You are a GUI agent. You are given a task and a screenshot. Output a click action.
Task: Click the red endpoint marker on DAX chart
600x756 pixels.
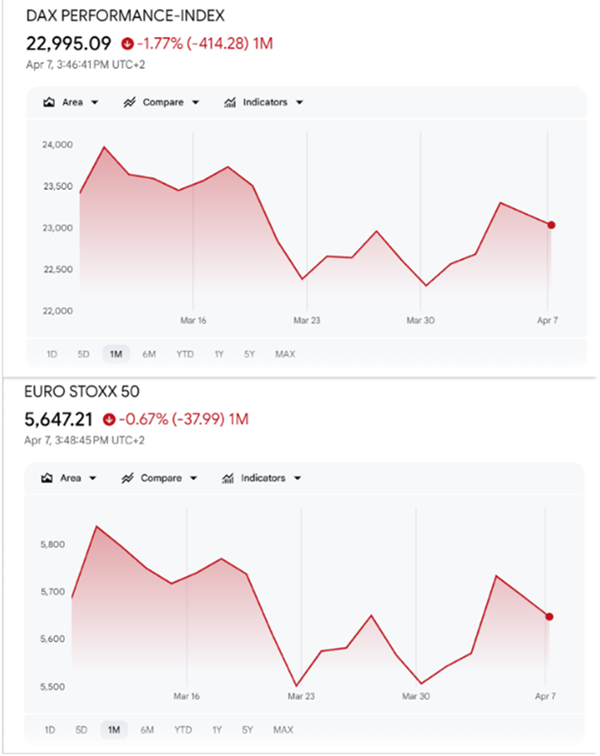pos(551,225)
